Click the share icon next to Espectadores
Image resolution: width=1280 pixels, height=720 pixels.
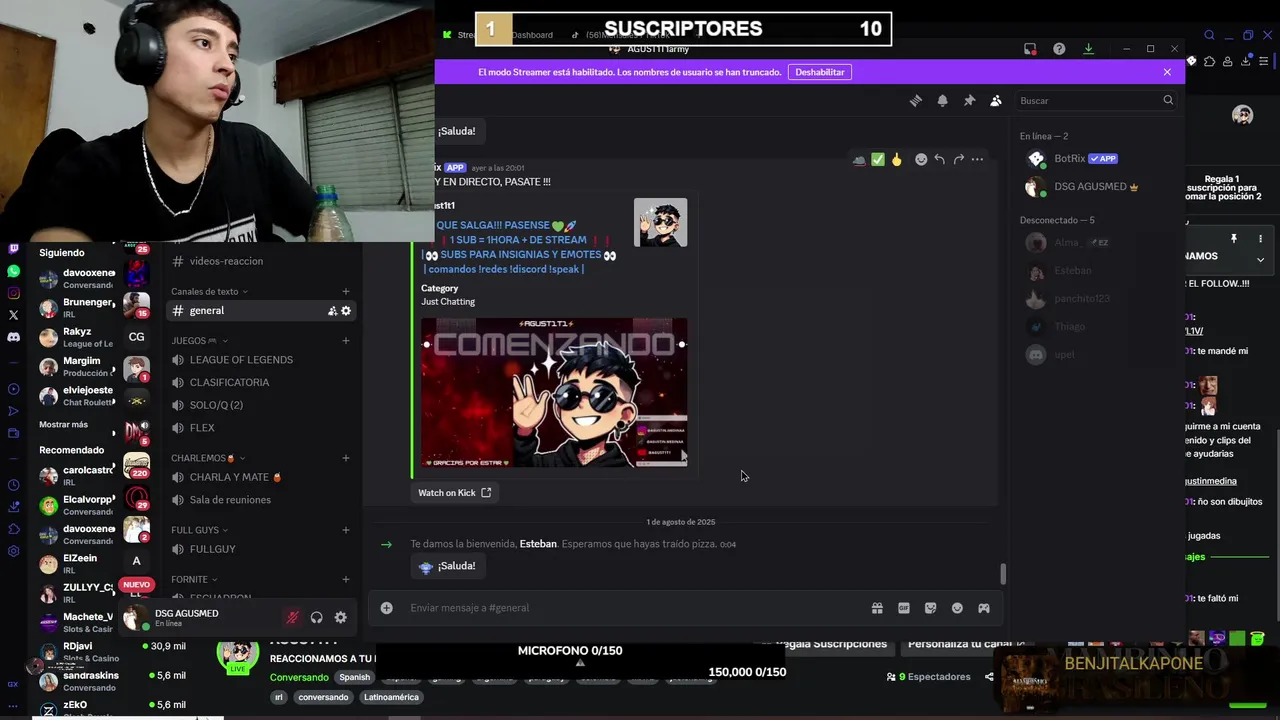tap(989, 677)
